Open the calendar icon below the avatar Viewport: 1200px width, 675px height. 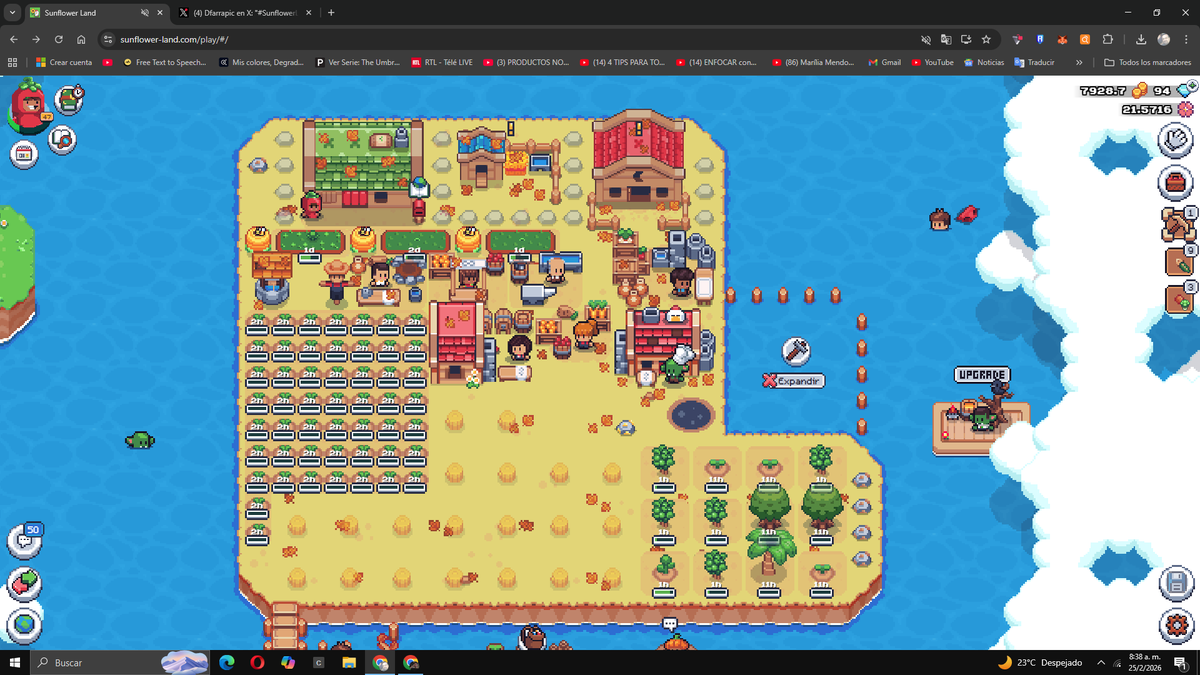(25, 154)
